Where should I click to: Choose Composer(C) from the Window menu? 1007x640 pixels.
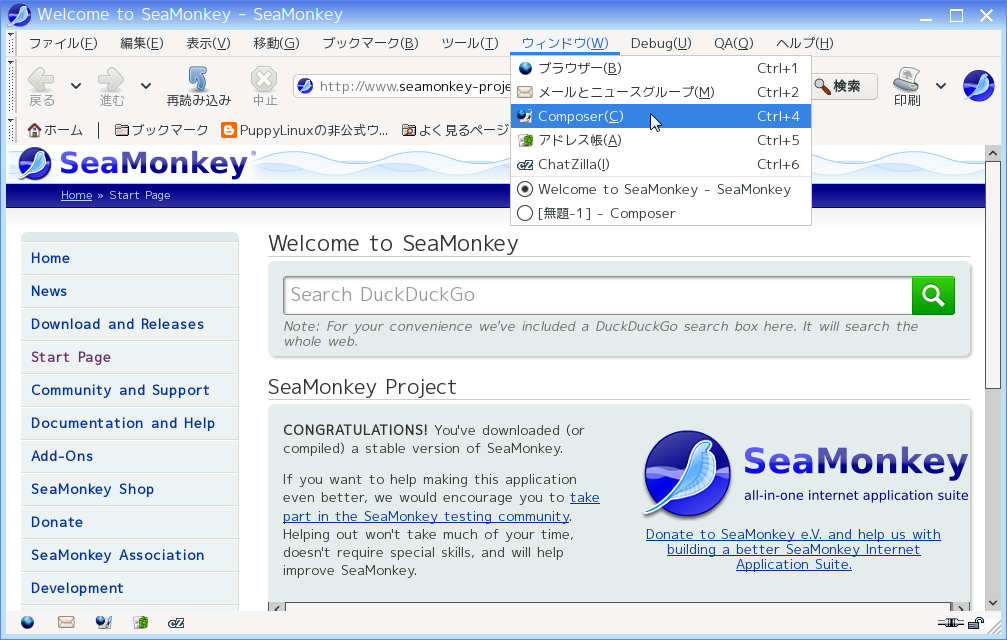(661, 116)
